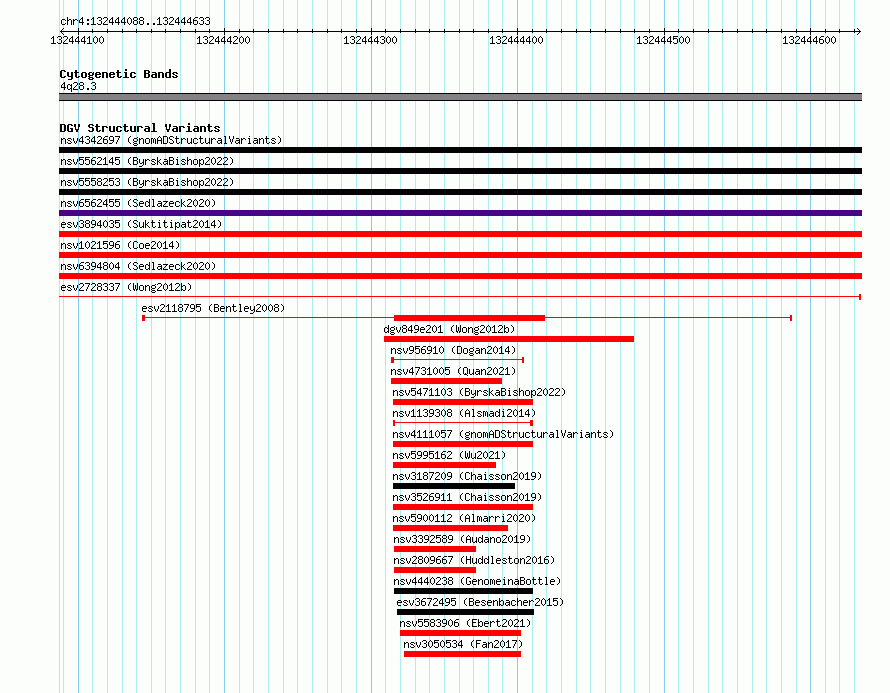Open nsv956910 Dogan2014 variant
Image resolution: width=890 pixels, height=693 pixels.
(x=453, y=350)
